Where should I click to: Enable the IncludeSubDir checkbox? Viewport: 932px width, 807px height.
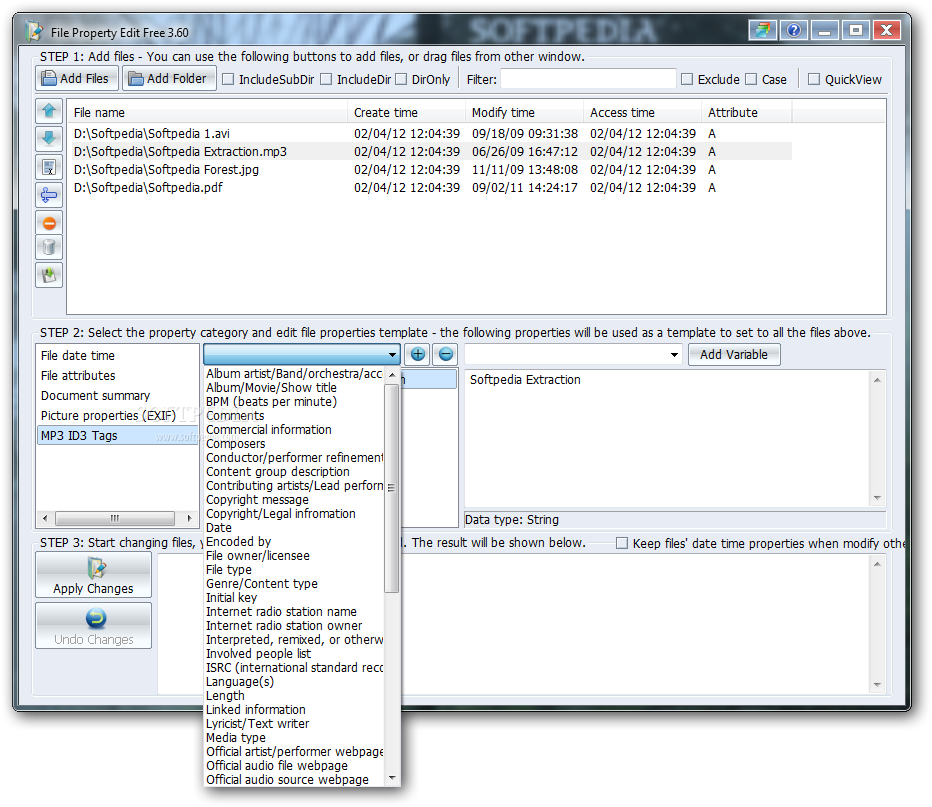click(x=228, y=80)
